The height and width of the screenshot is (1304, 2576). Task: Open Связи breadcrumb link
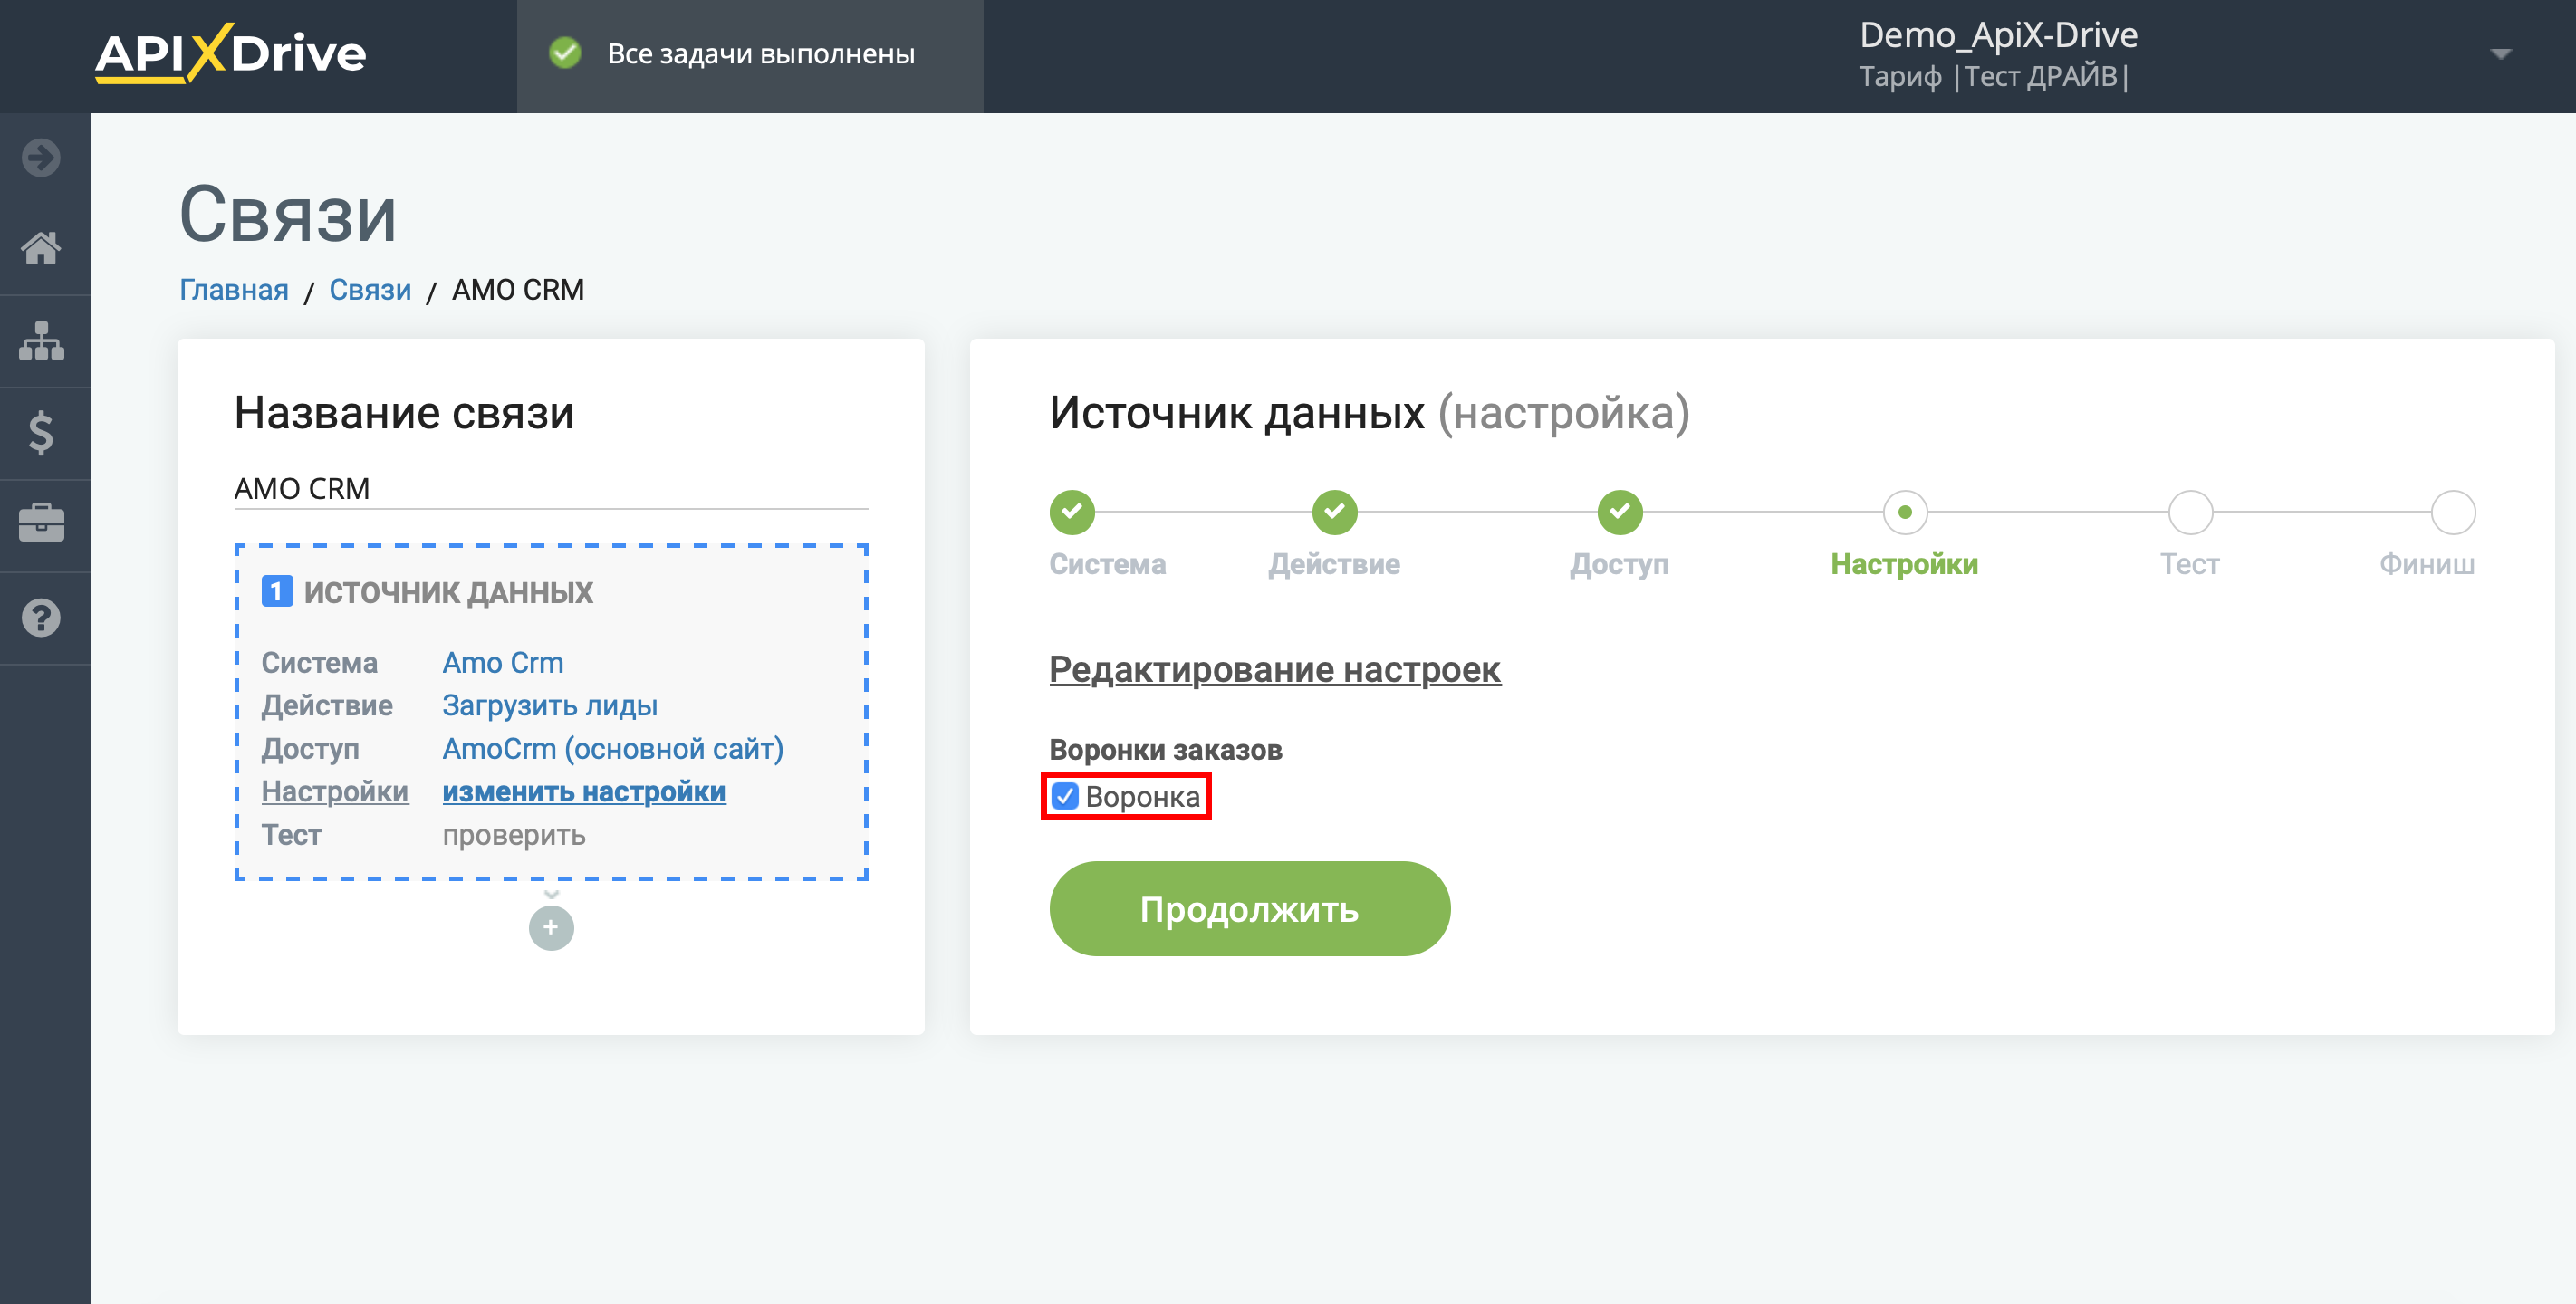coord(370,290)
